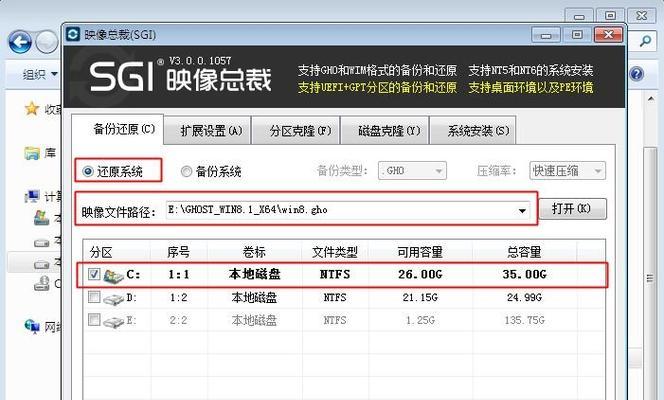Uncheck the C: partition checkbox

(x=94, y=274)
